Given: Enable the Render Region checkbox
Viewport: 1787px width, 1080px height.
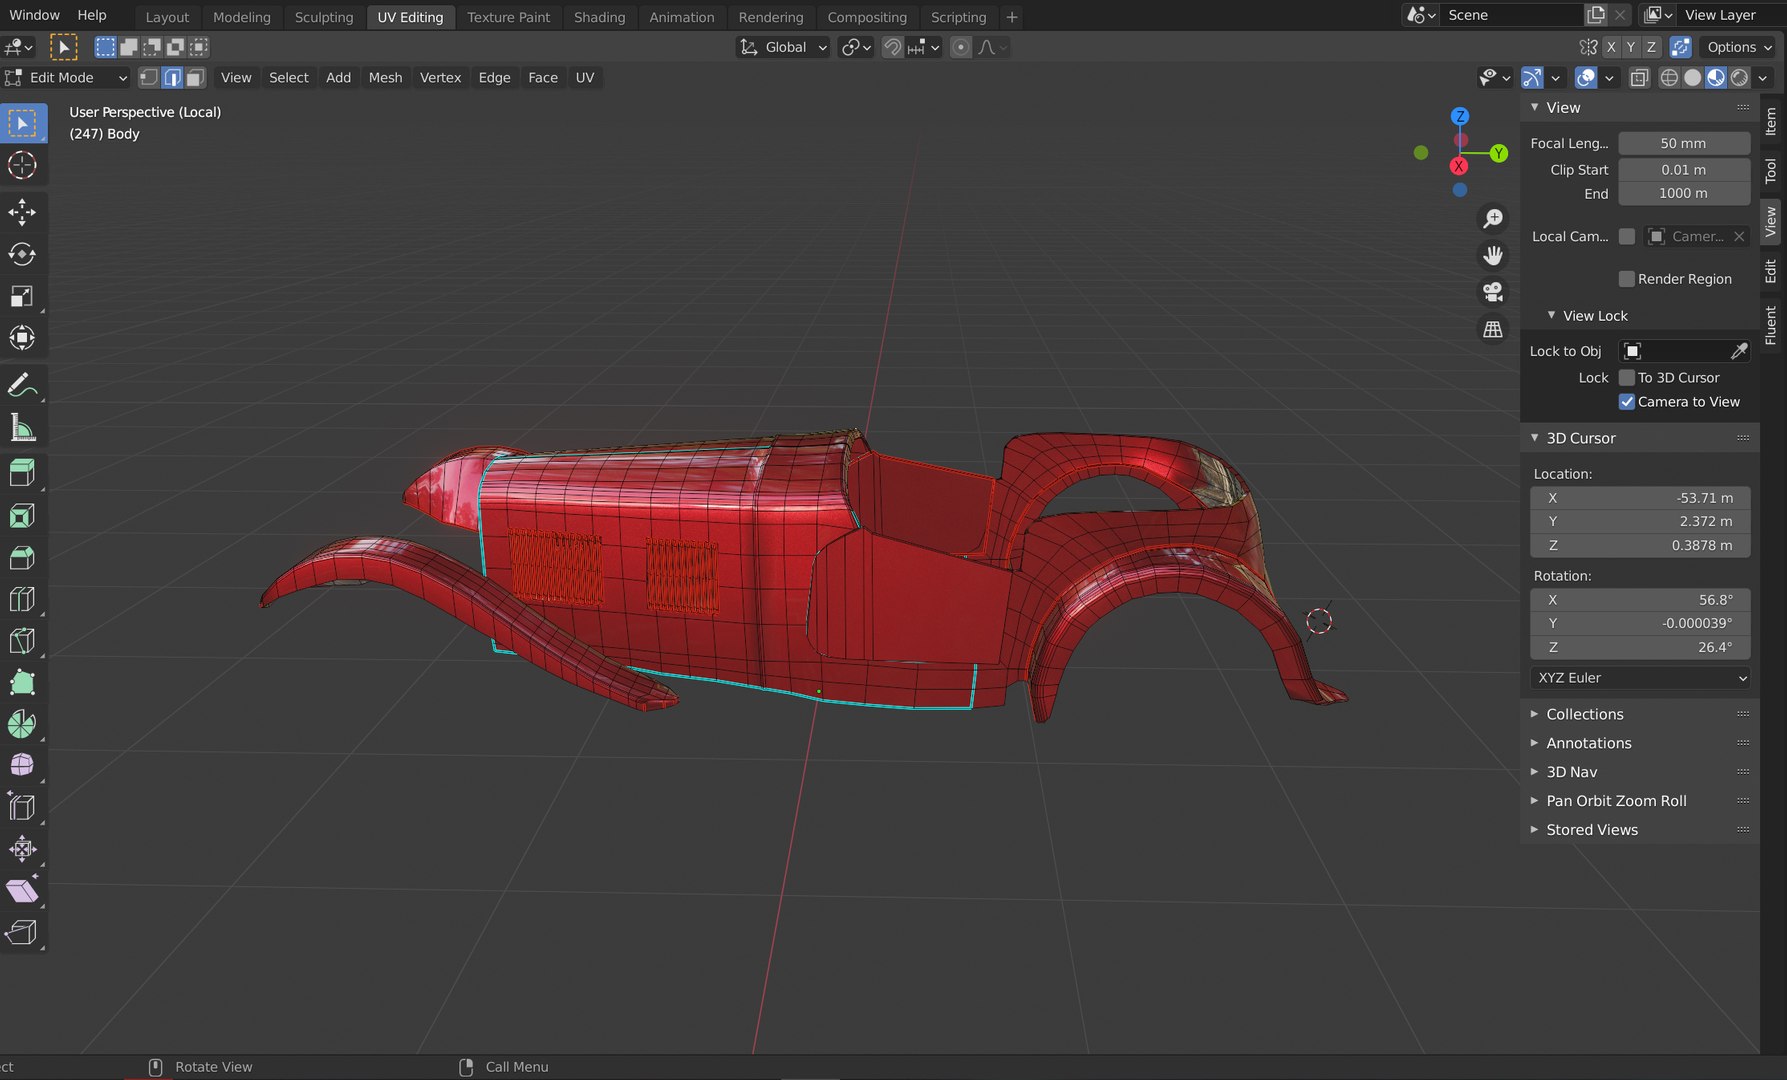Looking at the screenshot, I should 1627,279.
